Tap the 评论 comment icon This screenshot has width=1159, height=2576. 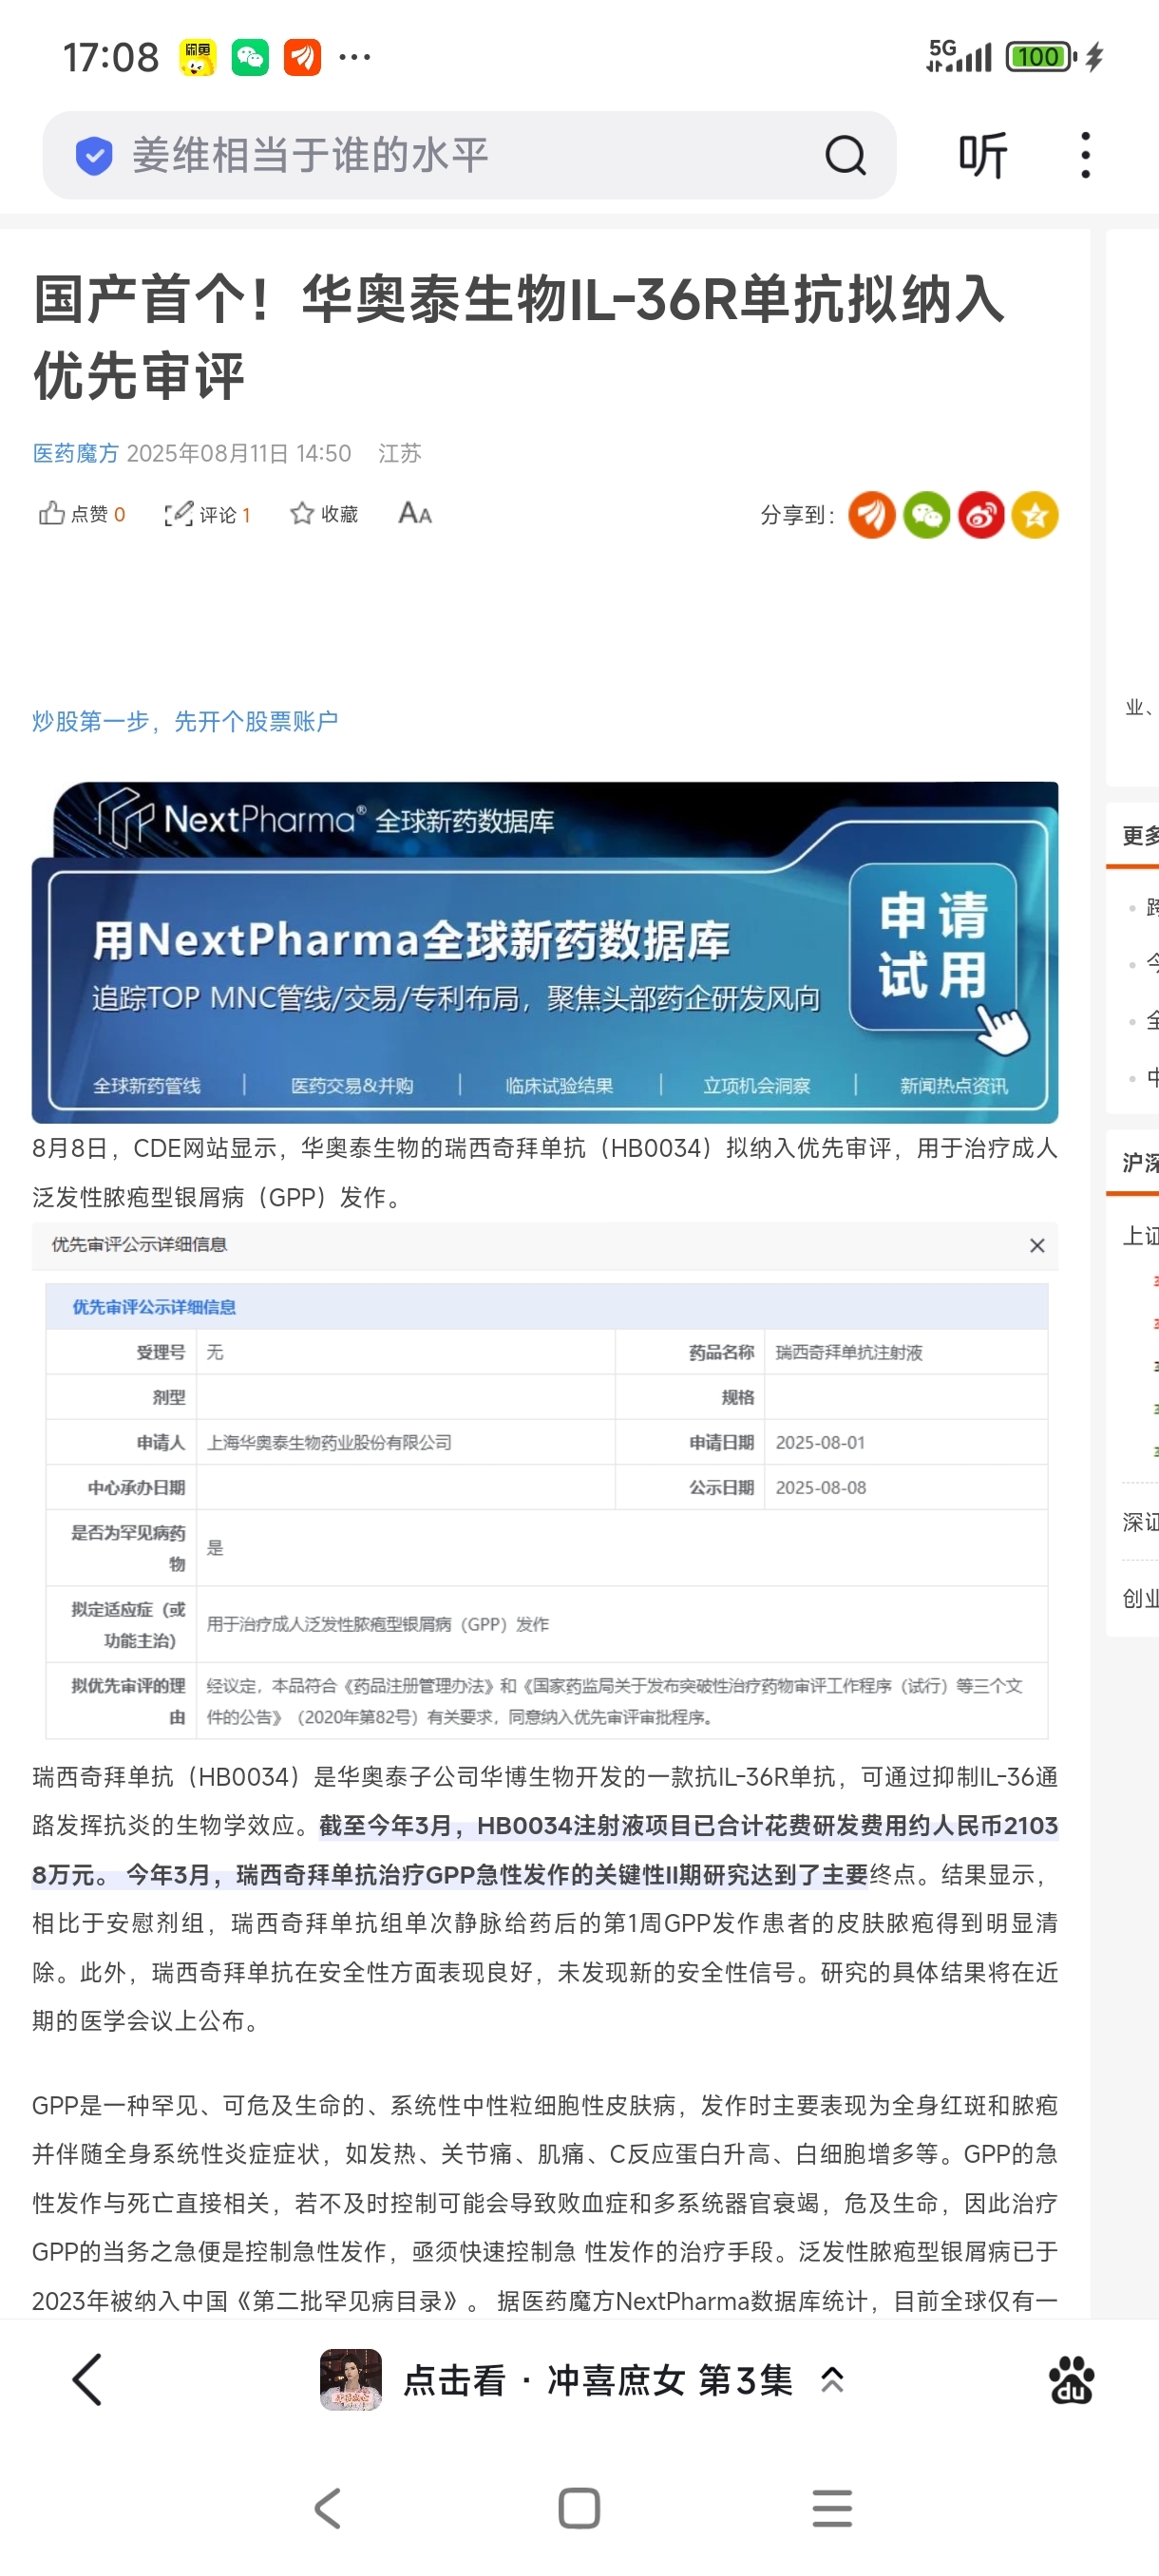[178, 514]
